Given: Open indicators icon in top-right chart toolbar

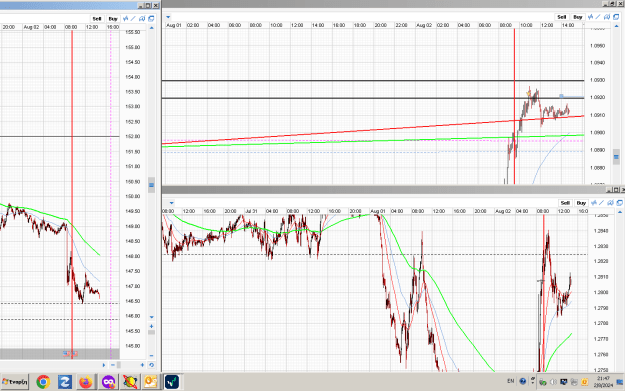Looking at the screenshot, I should pyautogui.click(x=590, y=17).
